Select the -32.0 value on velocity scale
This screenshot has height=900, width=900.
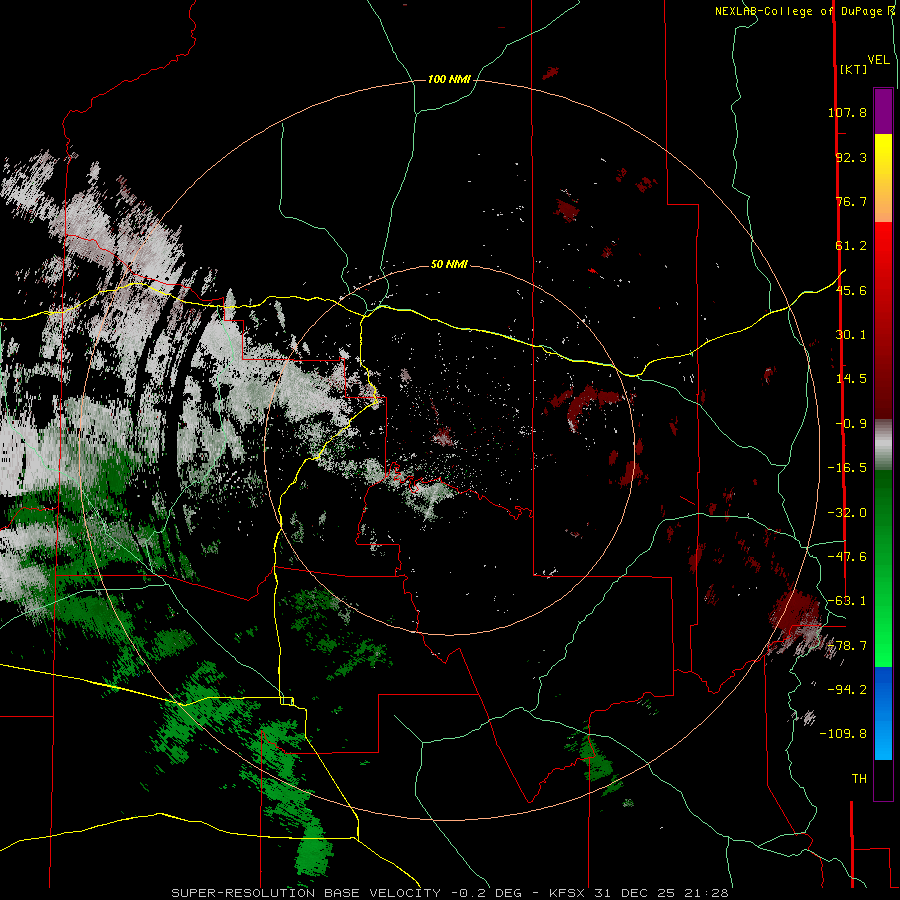pos(847,513)
